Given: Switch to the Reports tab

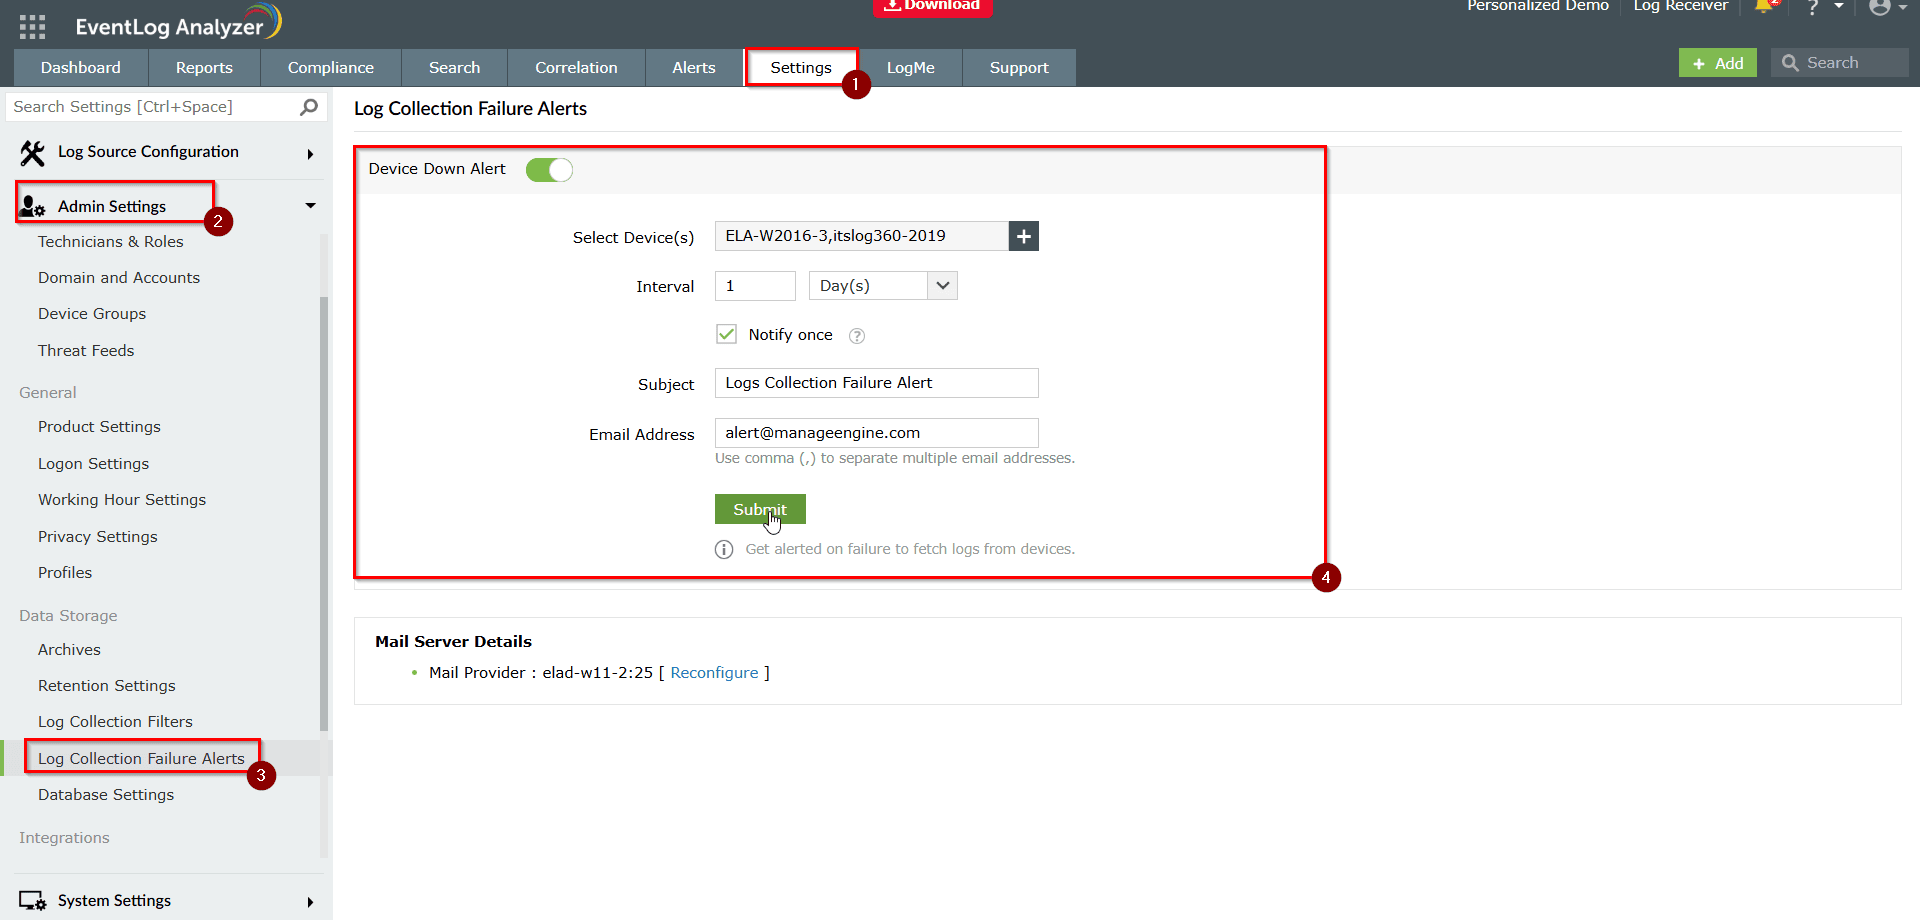Looking at the screenshot, I should click(x=204, y=68).
